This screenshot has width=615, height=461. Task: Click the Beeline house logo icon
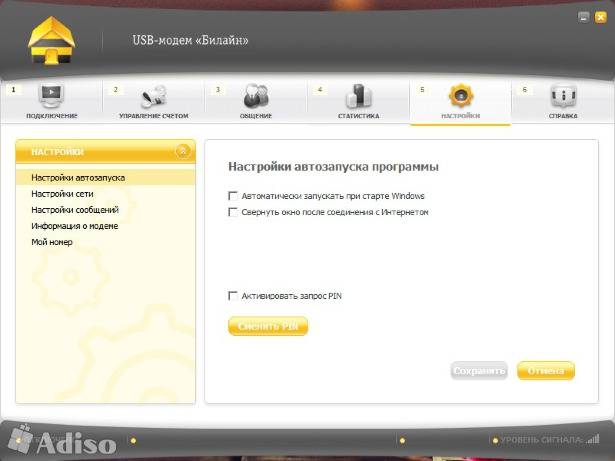(x=51, y=40)
